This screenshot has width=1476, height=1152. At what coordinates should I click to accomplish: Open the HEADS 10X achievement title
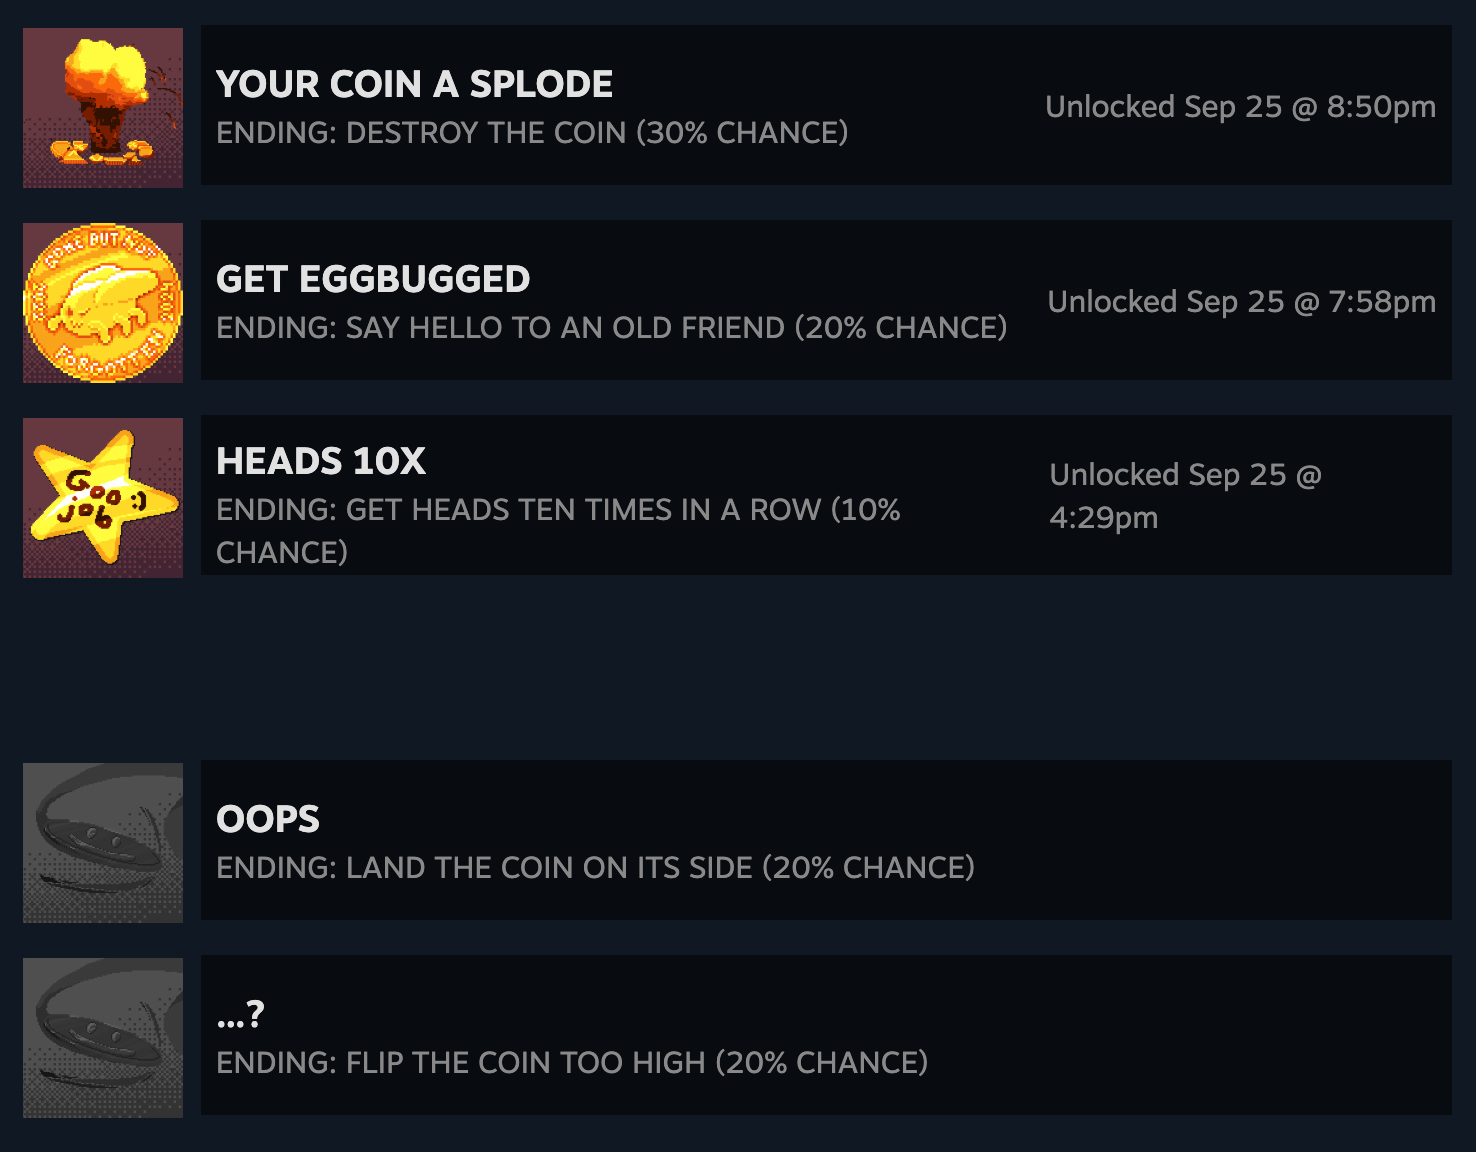321,462
